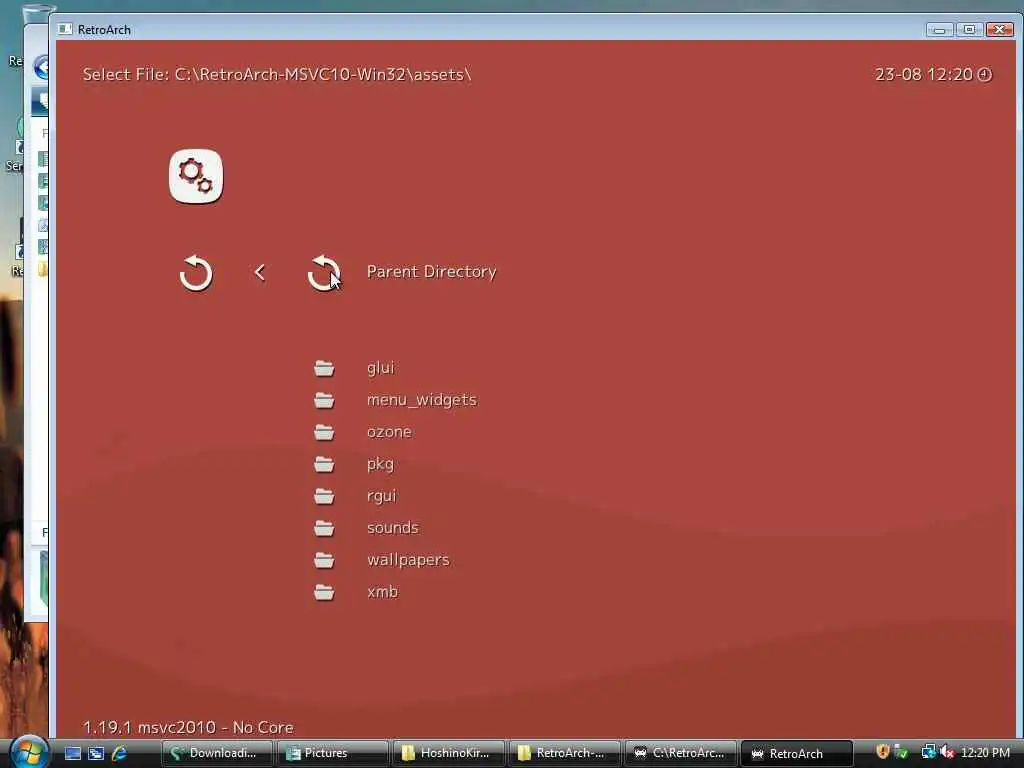Image resolution: width=1024 pixels, height=768 pixels.
Task: Select the glui directory name
Action: (381, 368)
